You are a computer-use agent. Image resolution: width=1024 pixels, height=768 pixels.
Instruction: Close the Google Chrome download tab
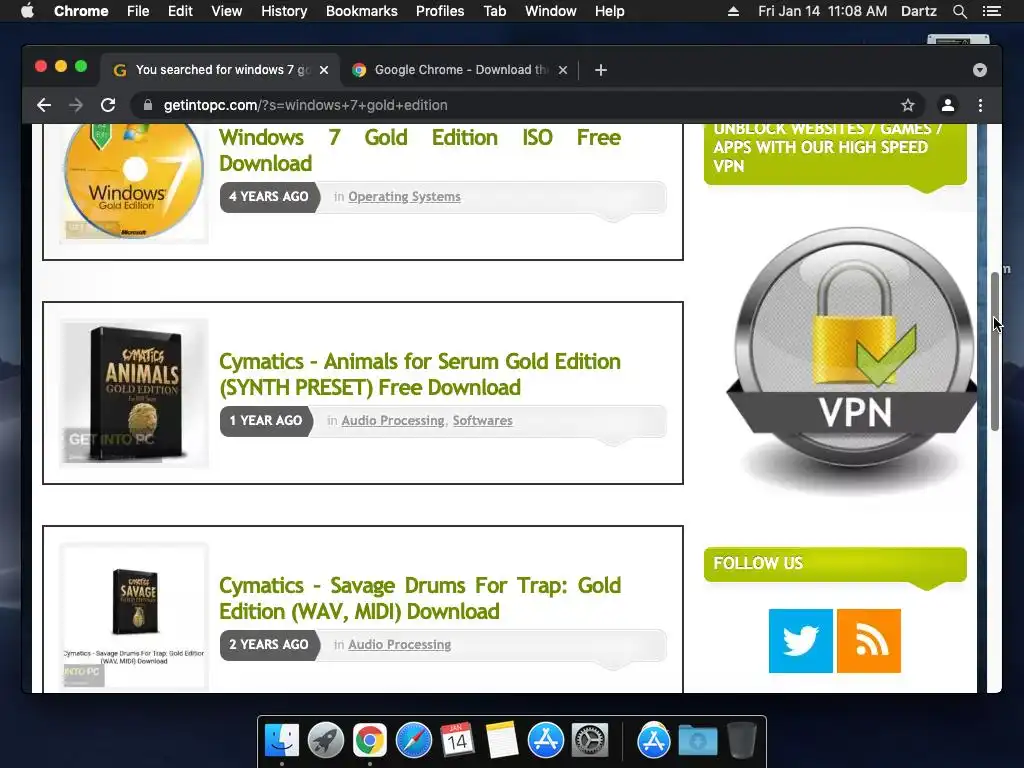click(563, 70)
